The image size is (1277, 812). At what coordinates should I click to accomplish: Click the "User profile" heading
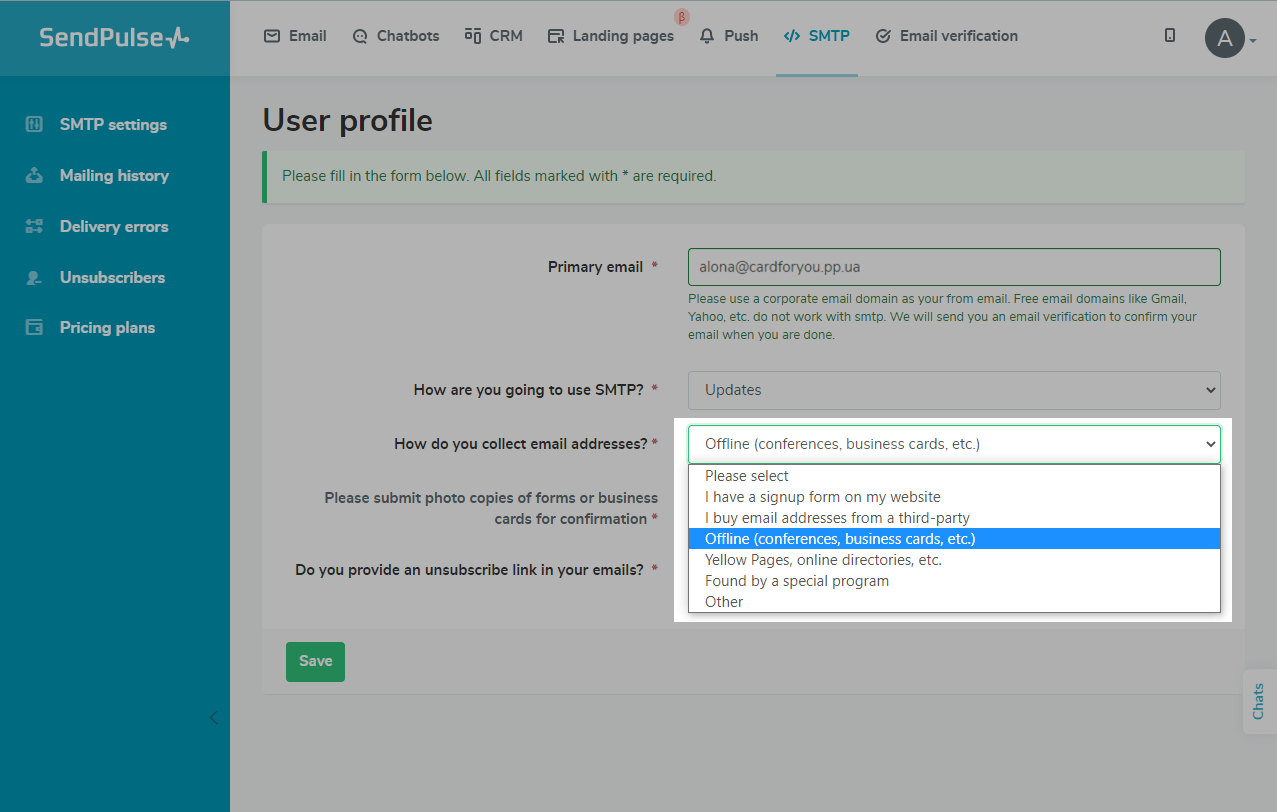(348, 121)
